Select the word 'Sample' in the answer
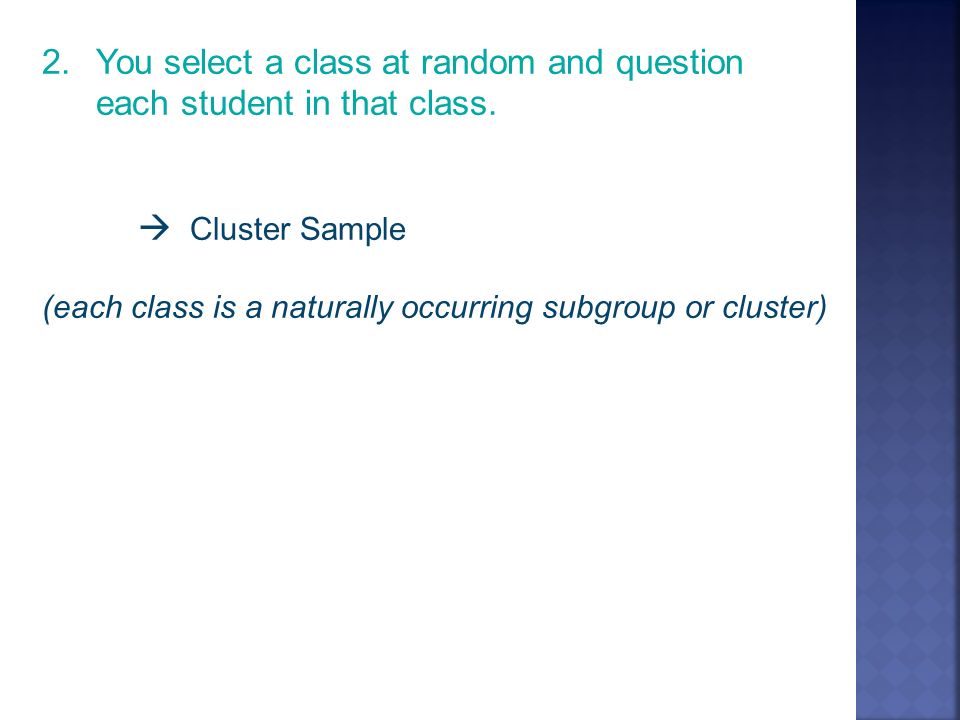 click(353, 231)
